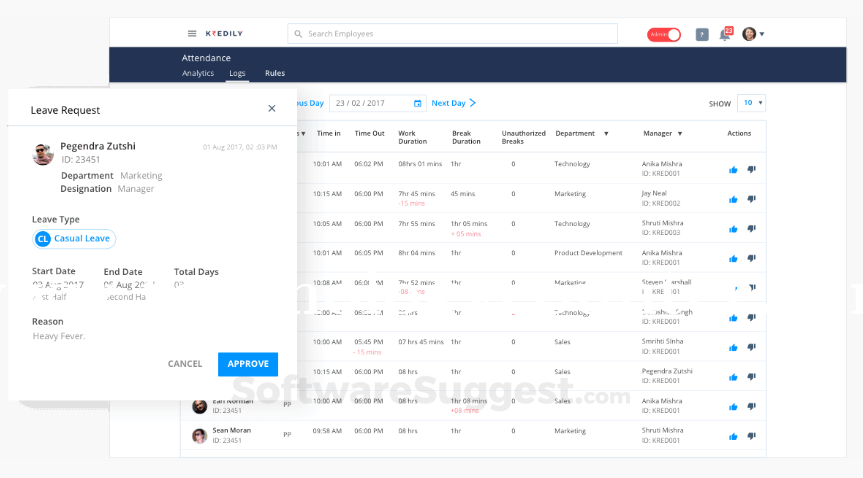Open the help question mark icon
The height and width of the screenshot is (478, 863).
point(702,35)
